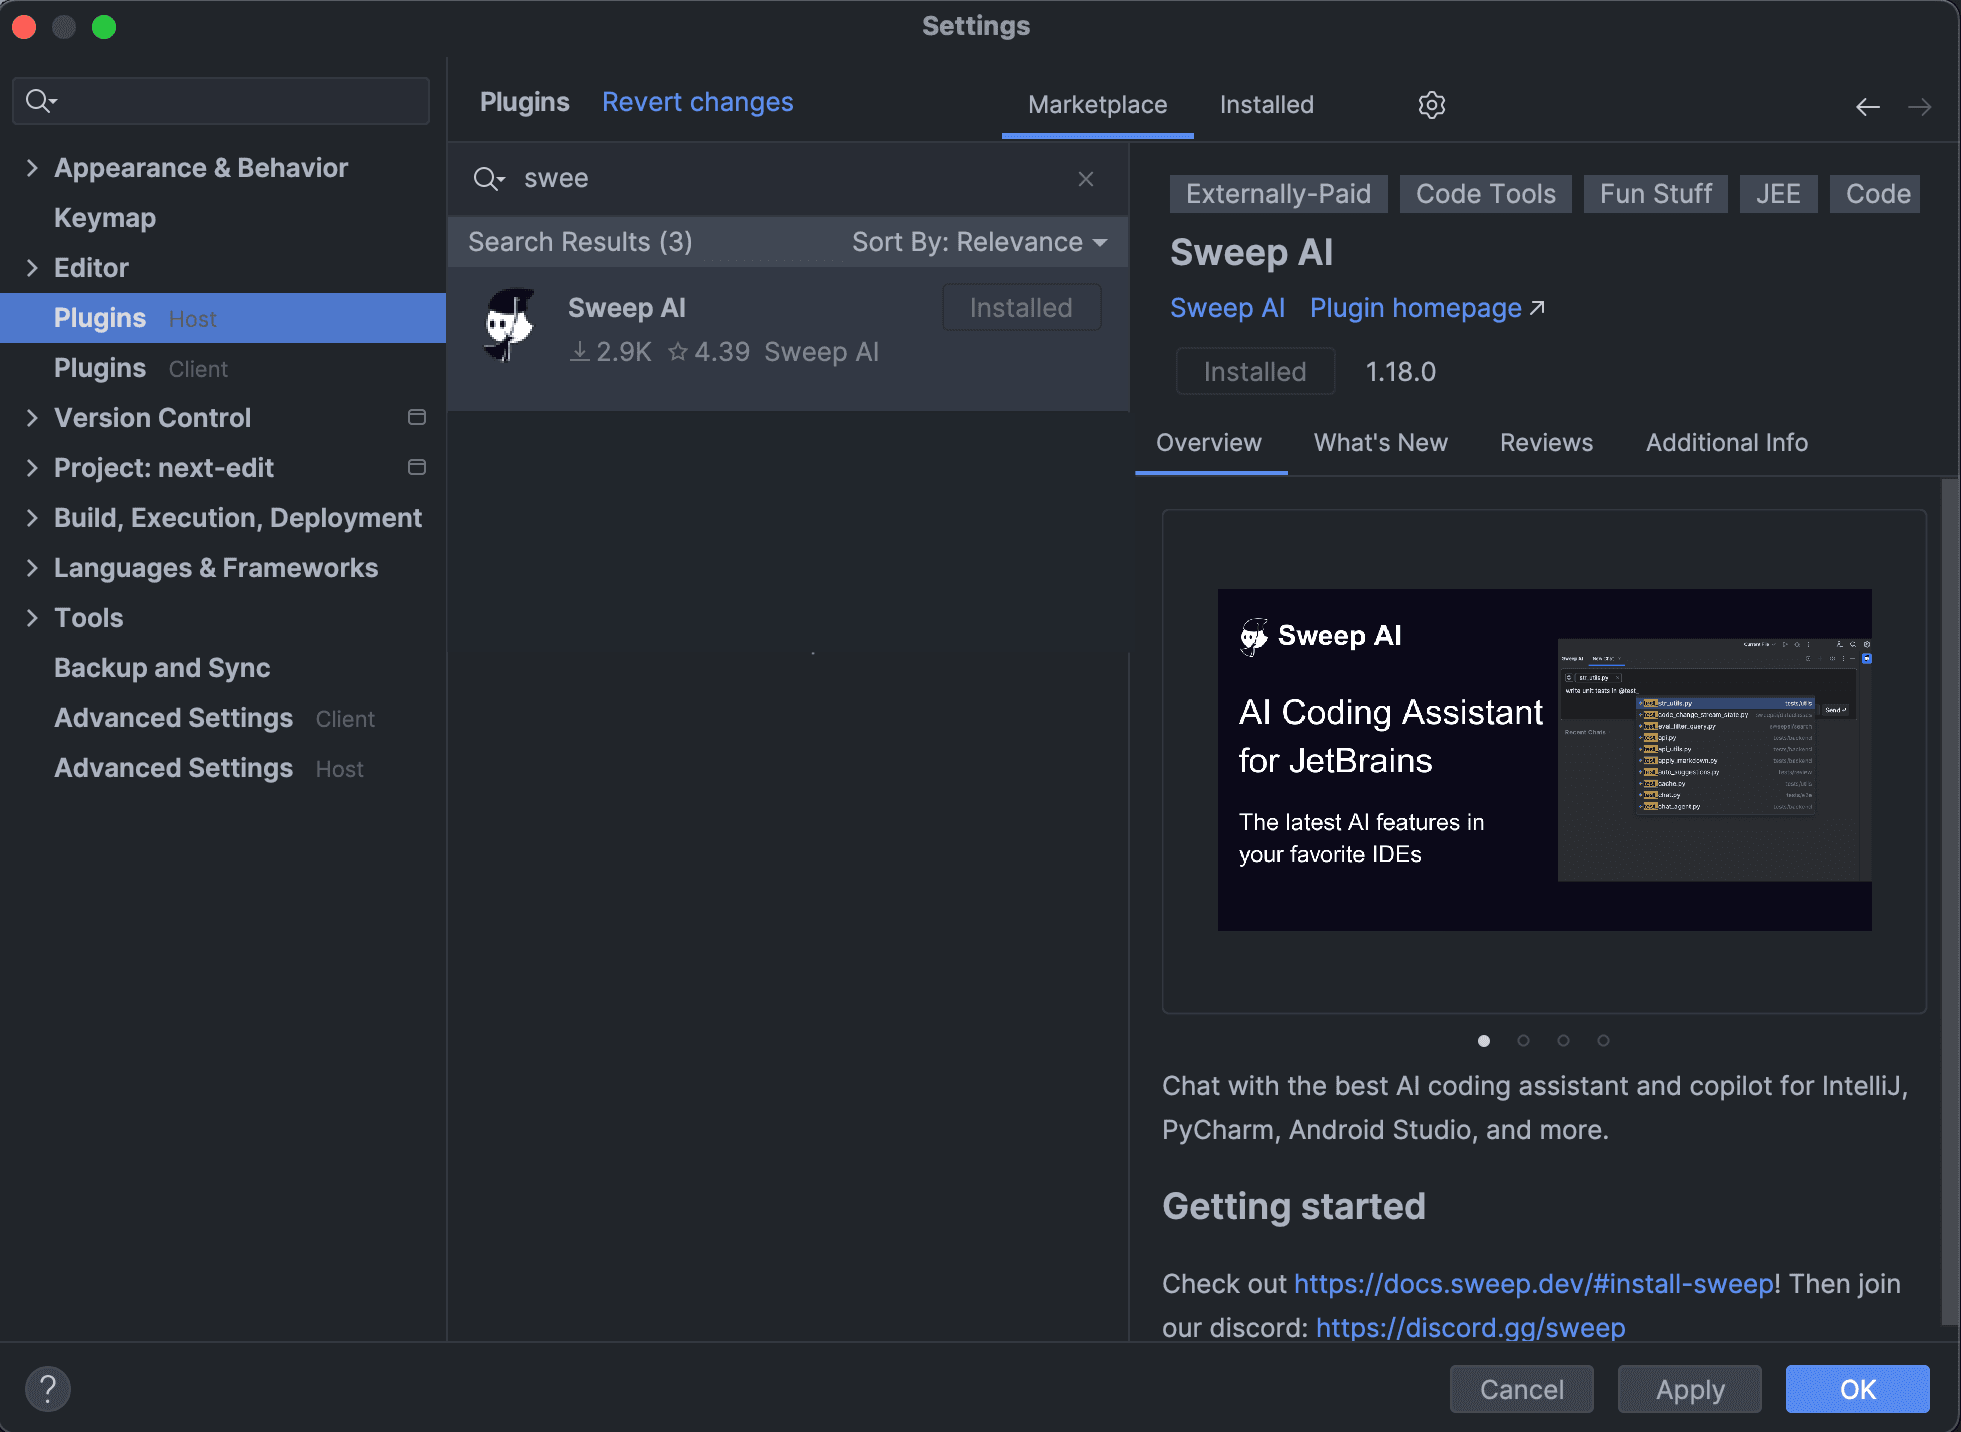Click Version Control project-level icon
This screenshot has width=1961, height=1432.
(417, 417)
